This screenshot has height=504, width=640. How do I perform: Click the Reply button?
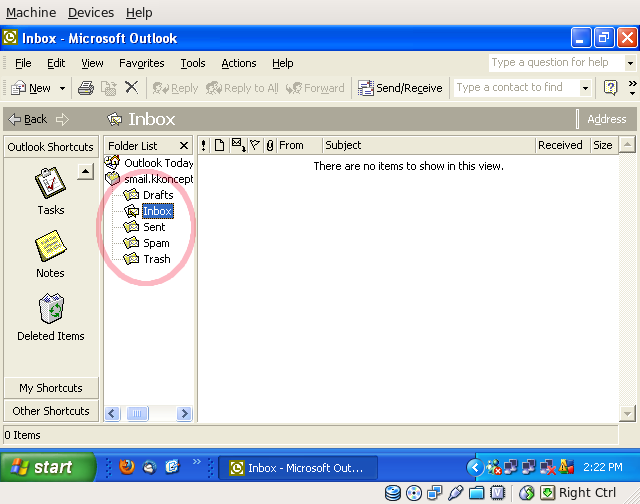pos(175,88)
